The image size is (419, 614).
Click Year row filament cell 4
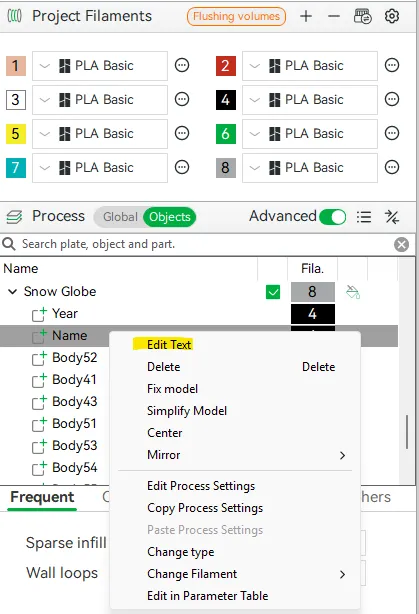tap(312, 314)
